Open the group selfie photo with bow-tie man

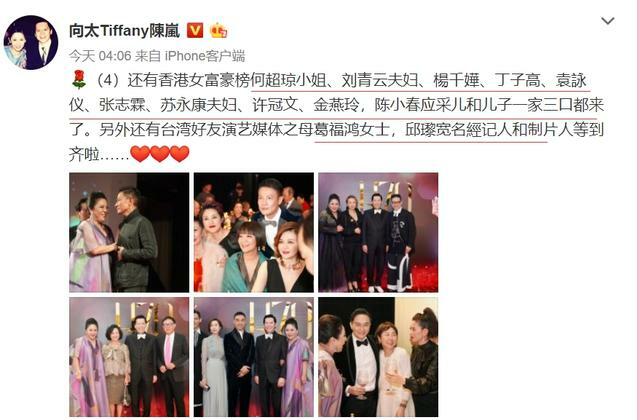[x=254, y=232]
